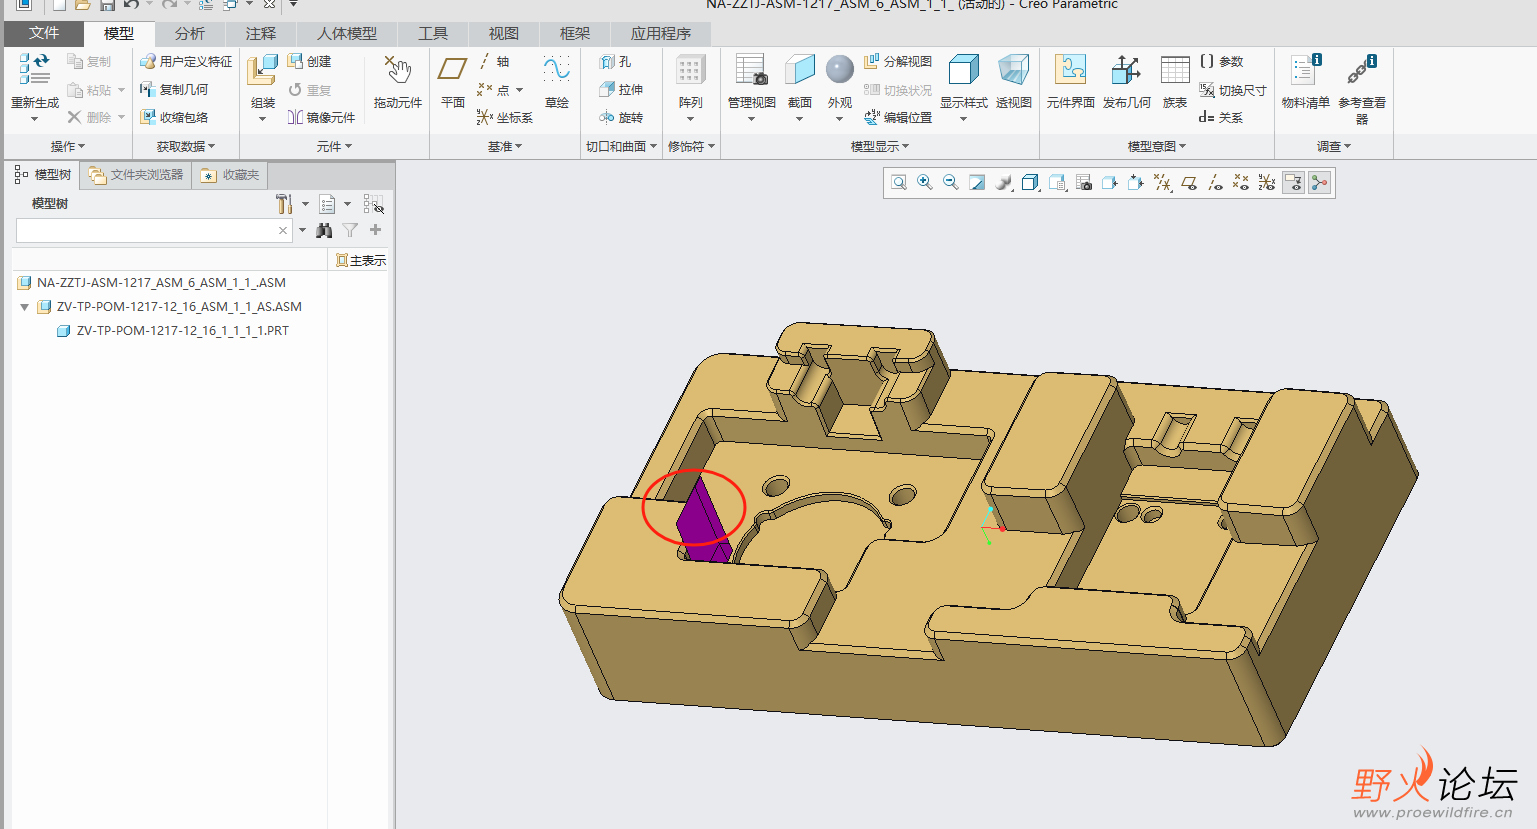Image resolution: width=1537 pixels, height=829 pixels.
Task: Click 分解视图 exploded view
Action: tap(898, 62)
